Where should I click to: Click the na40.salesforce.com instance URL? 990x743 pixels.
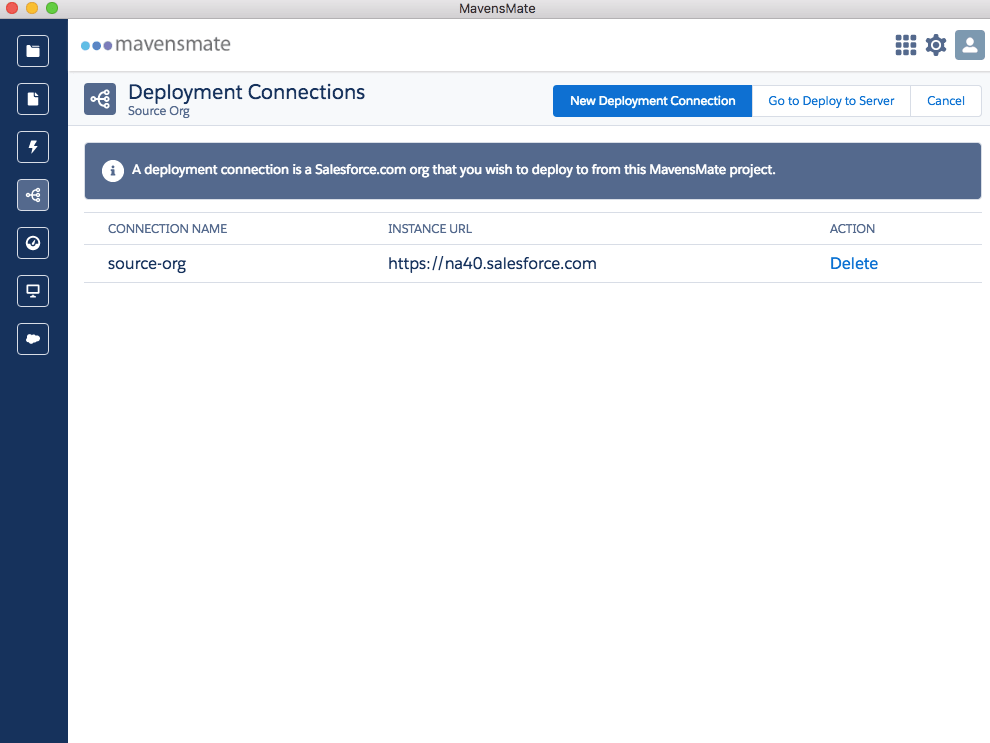tap(492, 264)
